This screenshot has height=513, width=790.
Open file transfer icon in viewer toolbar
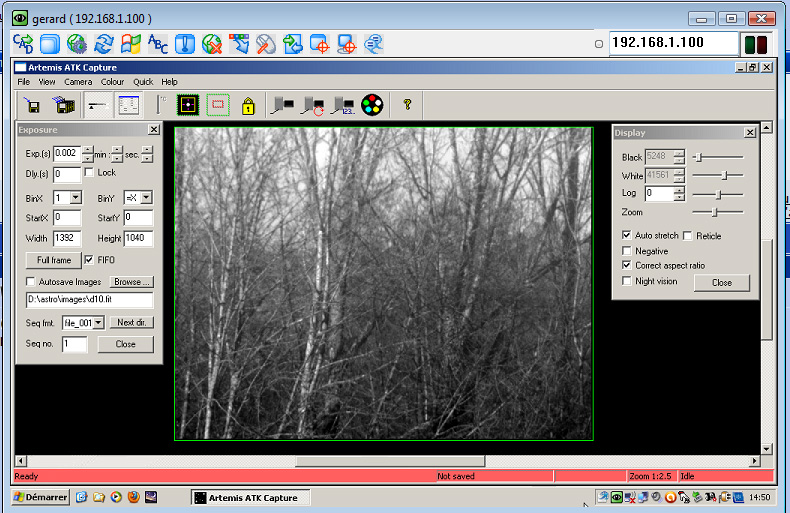point(293,44)
